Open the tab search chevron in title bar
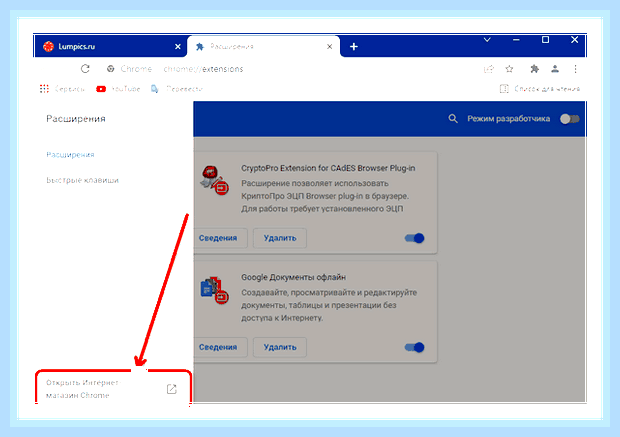The image size is (620, 437). coord(487,40)
